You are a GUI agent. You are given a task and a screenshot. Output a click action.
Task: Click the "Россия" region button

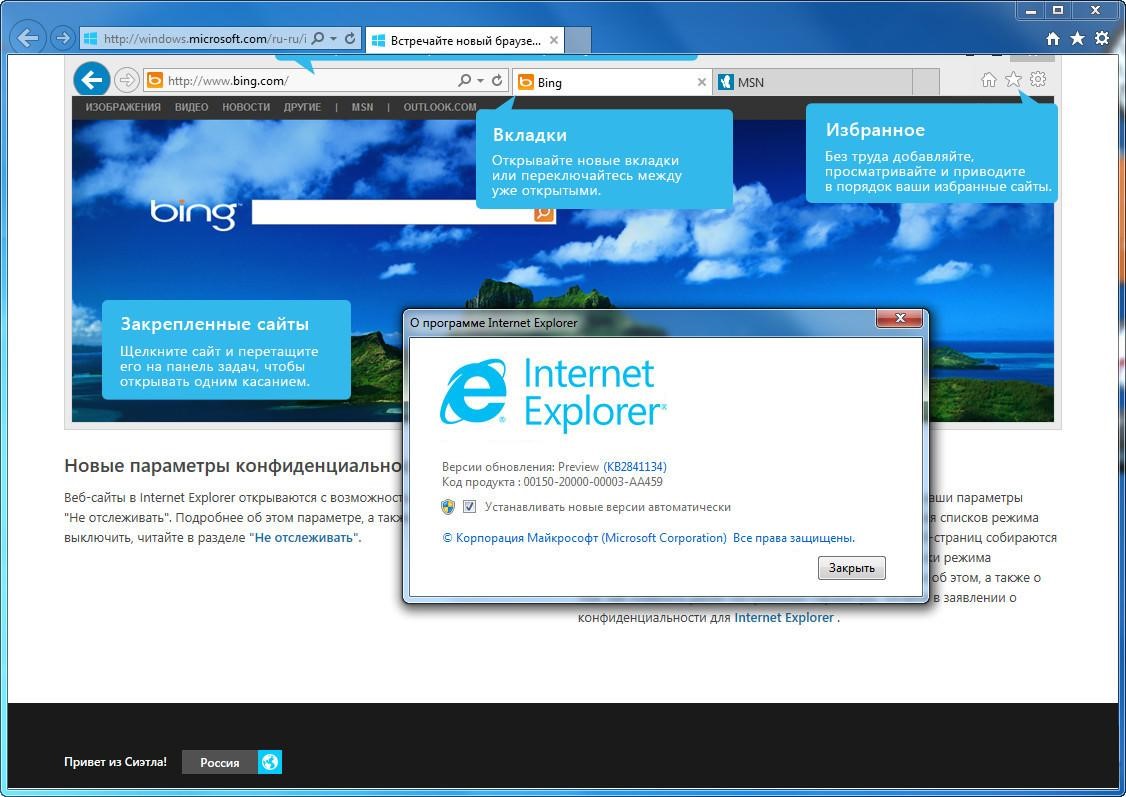pos(220,763)
